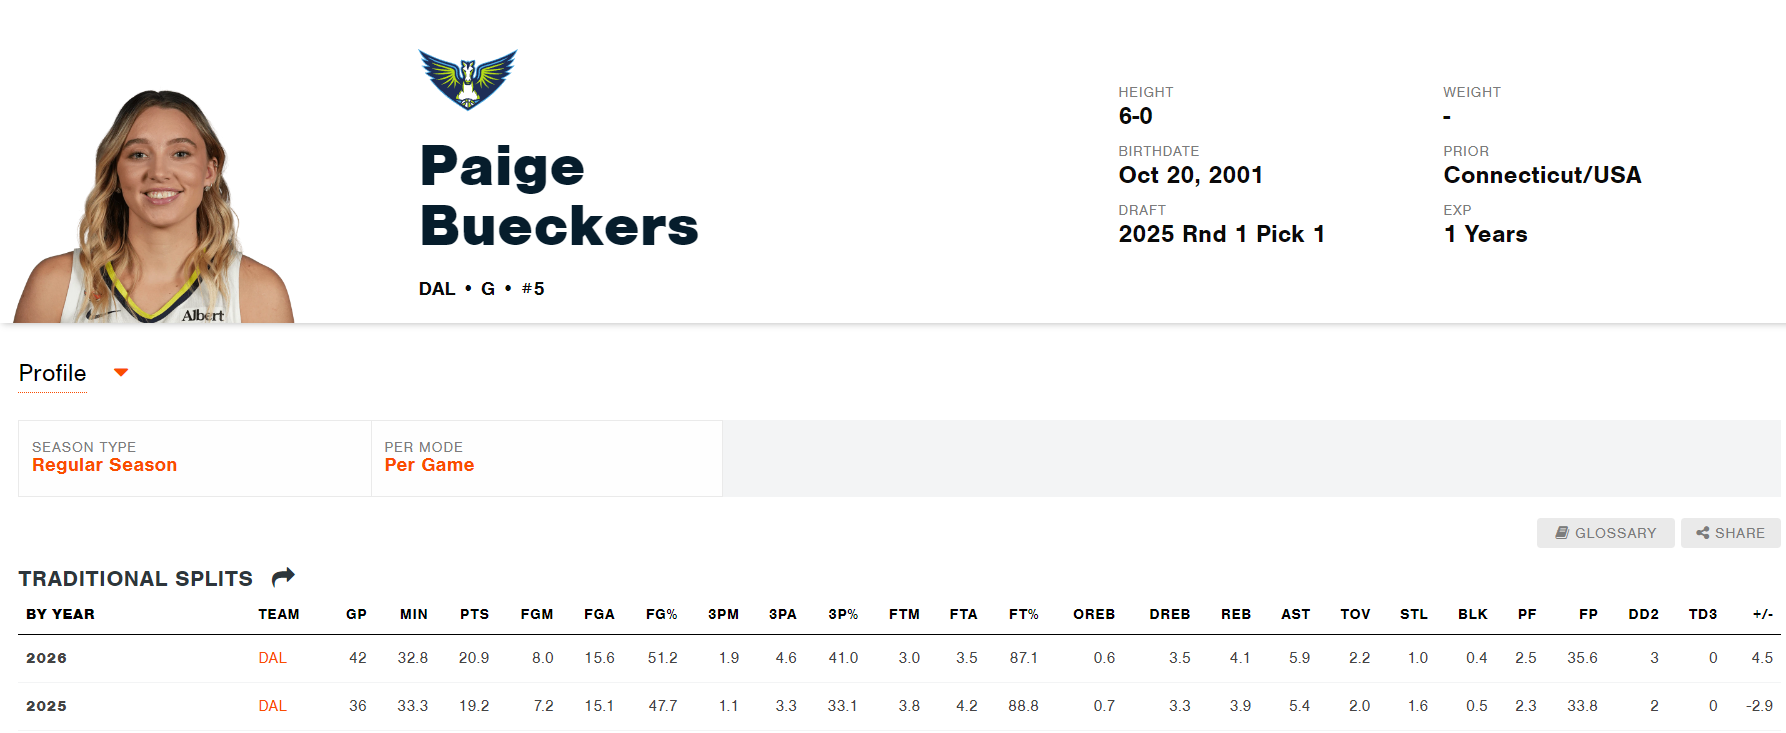
Task: Open the Glossary button
Action: coord(1605,533)
